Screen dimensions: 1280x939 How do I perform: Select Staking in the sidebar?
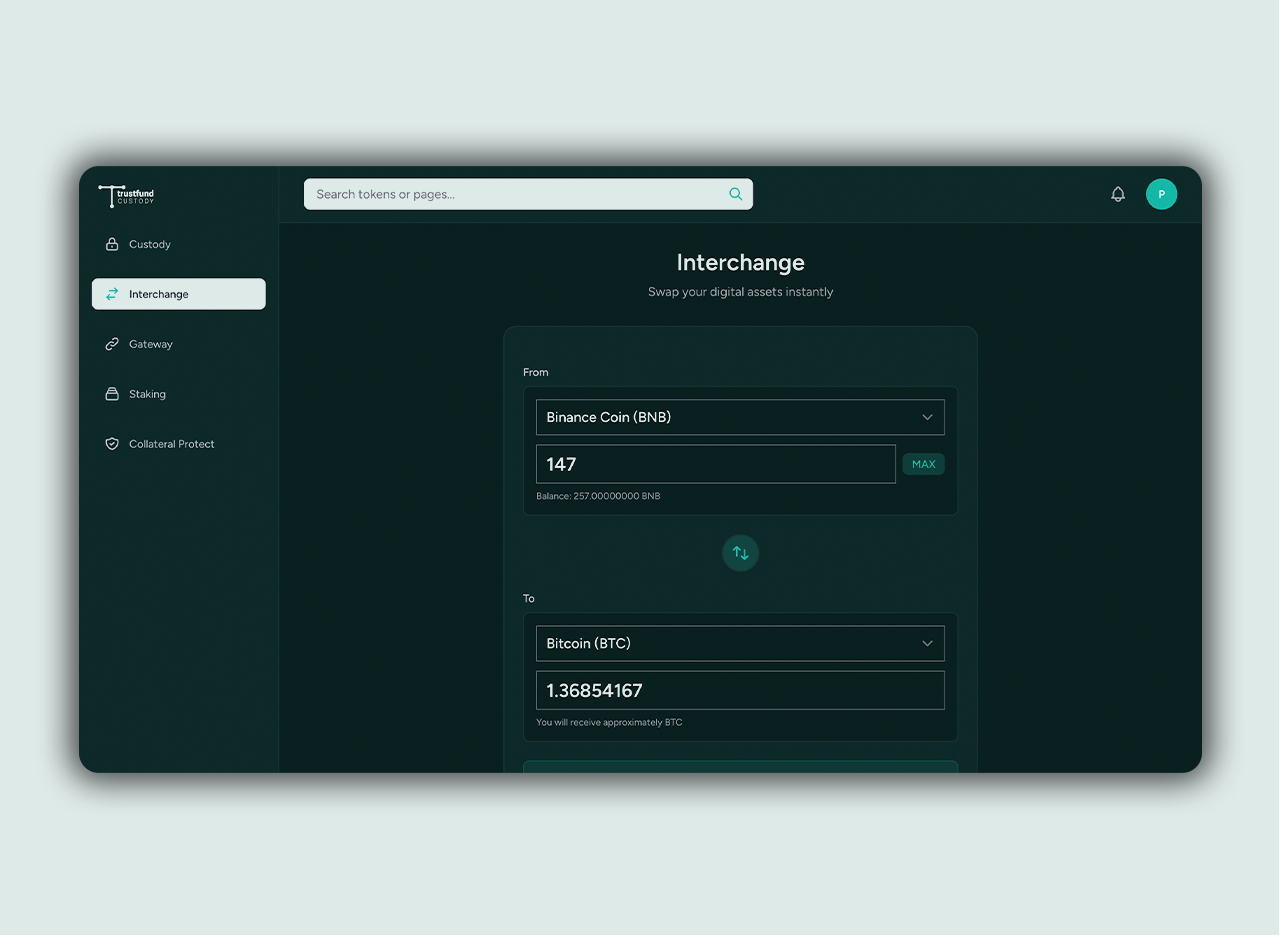147,394
